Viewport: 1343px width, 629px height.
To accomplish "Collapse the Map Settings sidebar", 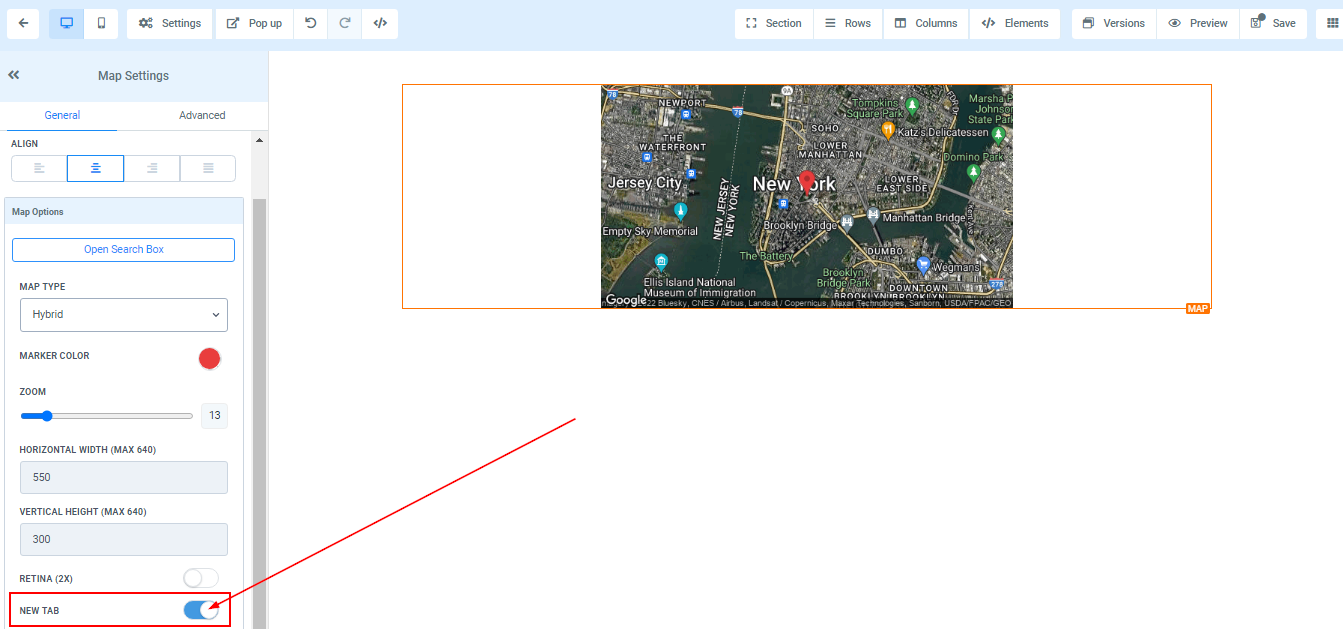I will (14, 75).
